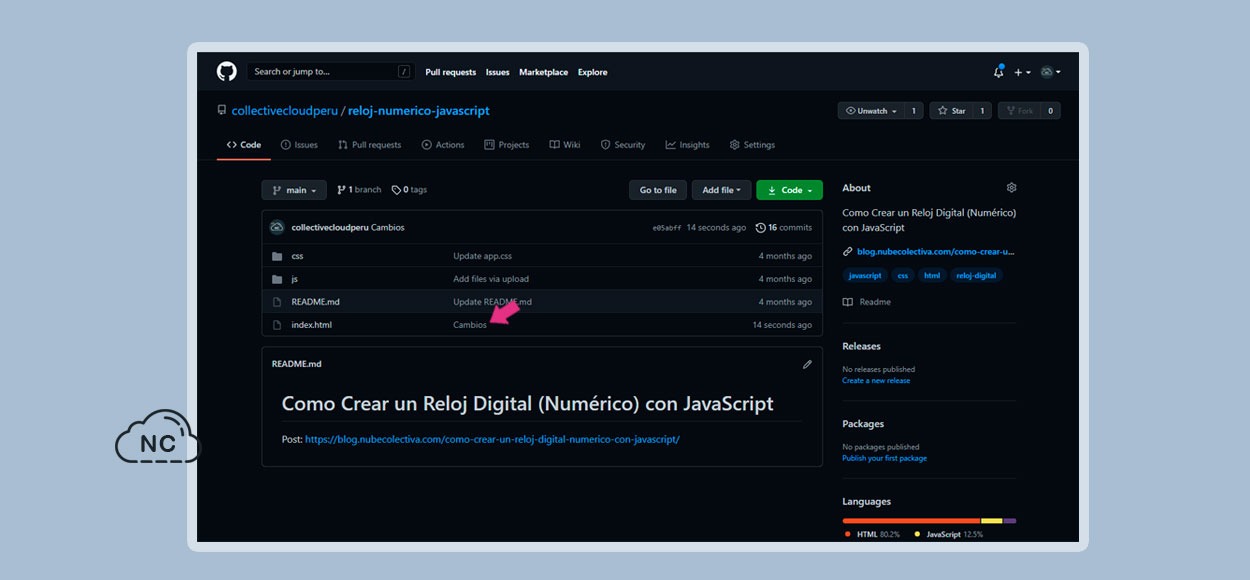
Task: Open the index.html file
Action: pyautogui.click(x=311, y=325)
